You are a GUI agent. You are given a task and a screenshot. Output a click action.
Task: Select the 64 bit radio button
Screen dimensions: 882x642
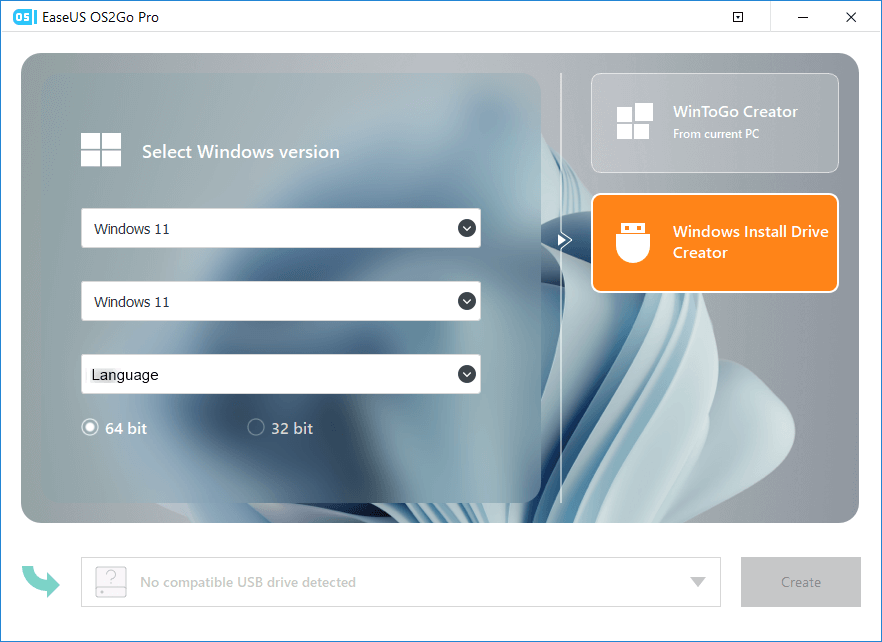point(90,427)
